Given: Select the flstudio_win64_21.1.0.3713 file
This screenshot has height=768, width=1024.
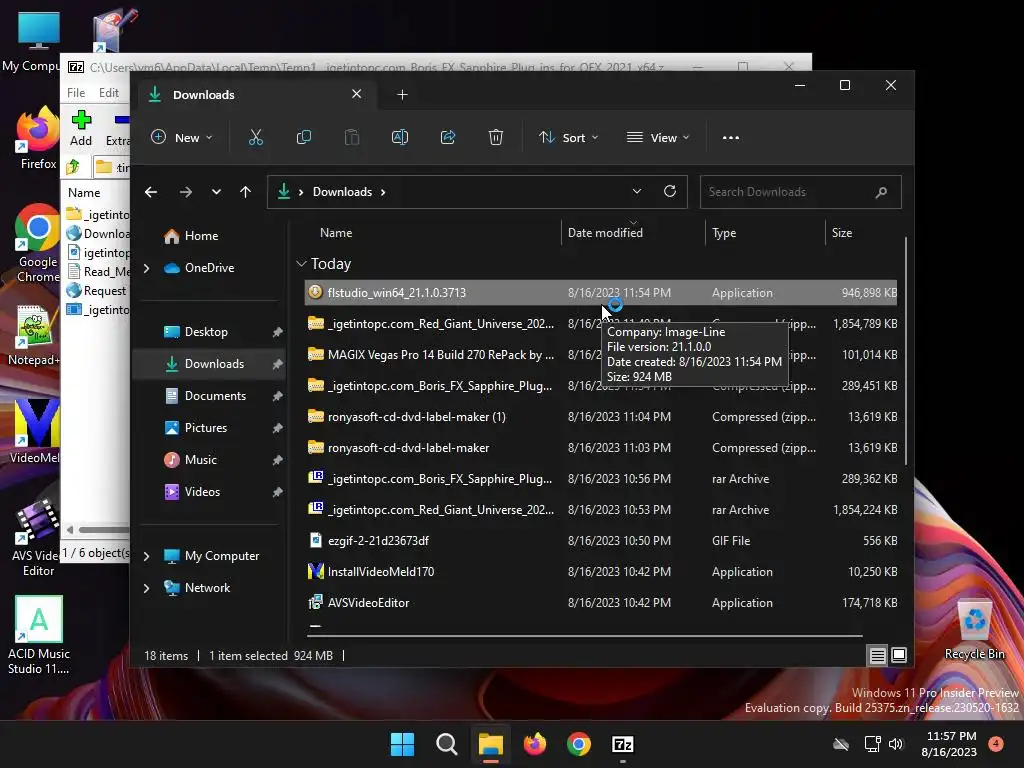Looking at the screenshot, I should (601, 293).
